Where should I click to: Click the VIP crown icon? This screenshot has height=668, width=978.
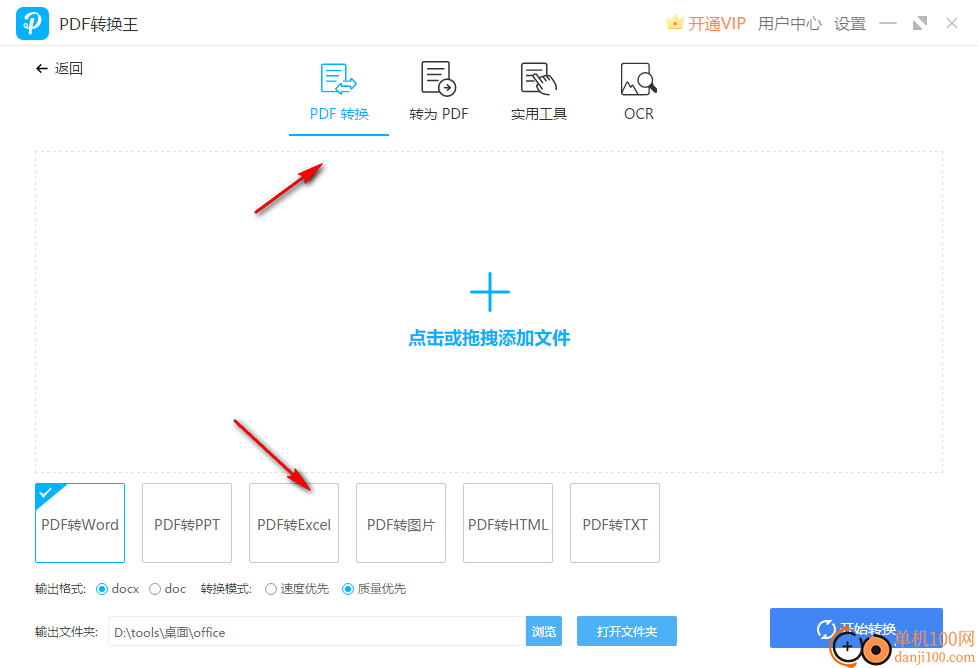[x=674, y=23]
